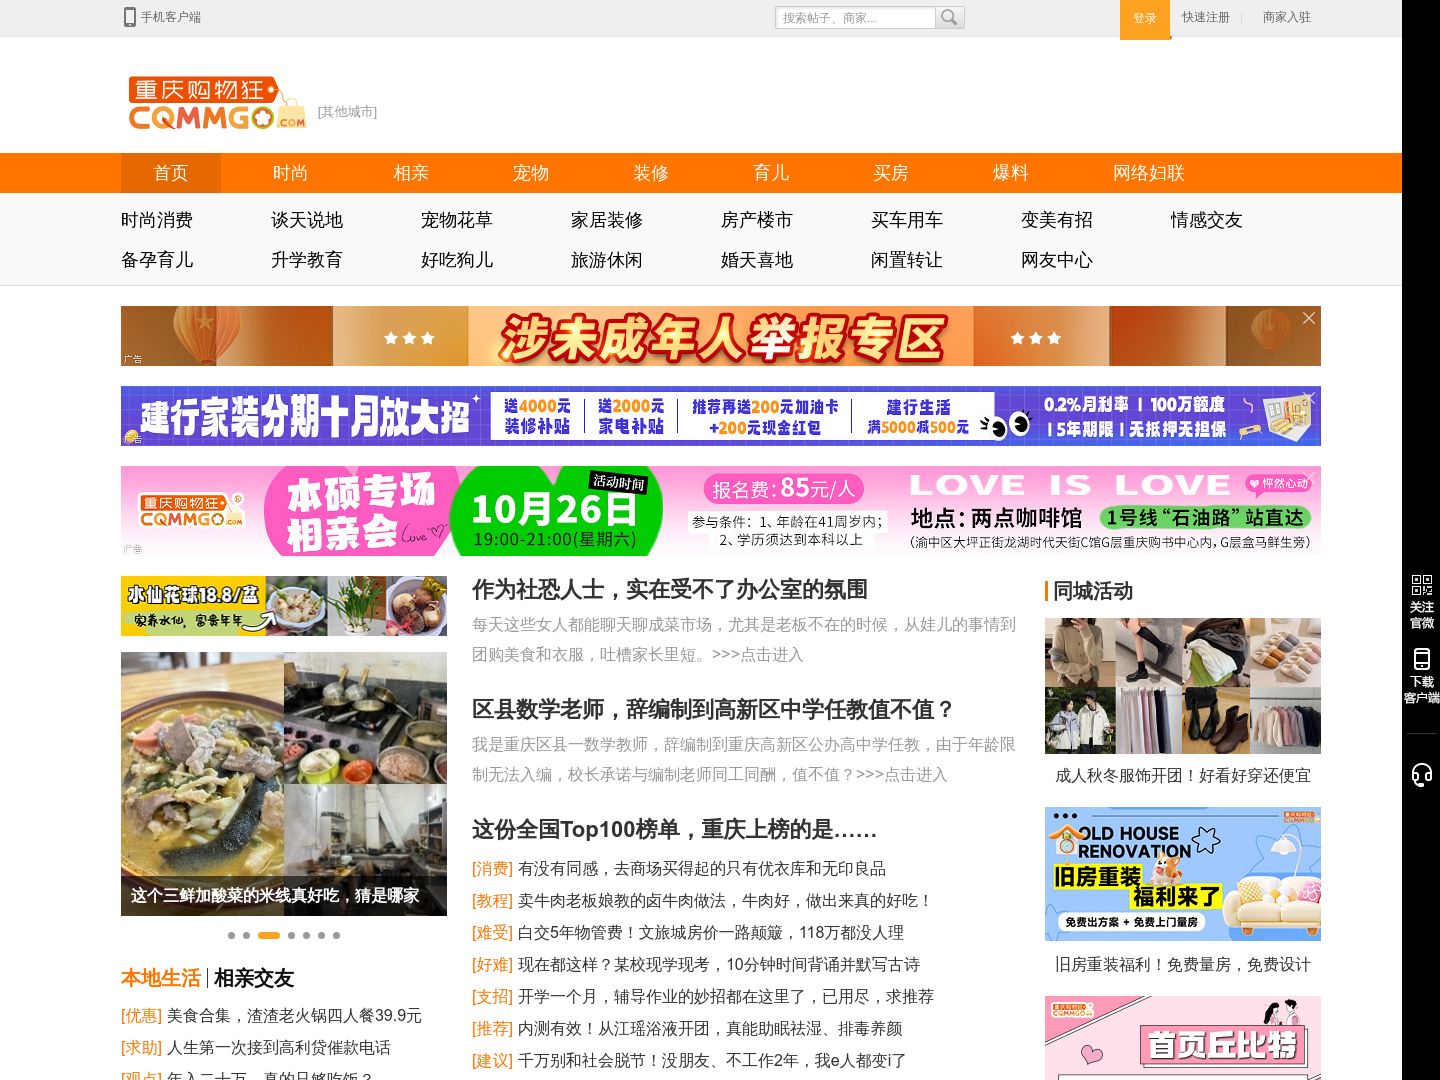The width and height of the screenshot is (1440, 1080).
Task: Select the 首页 navigation tab
Action: click(x=171, y=173)
